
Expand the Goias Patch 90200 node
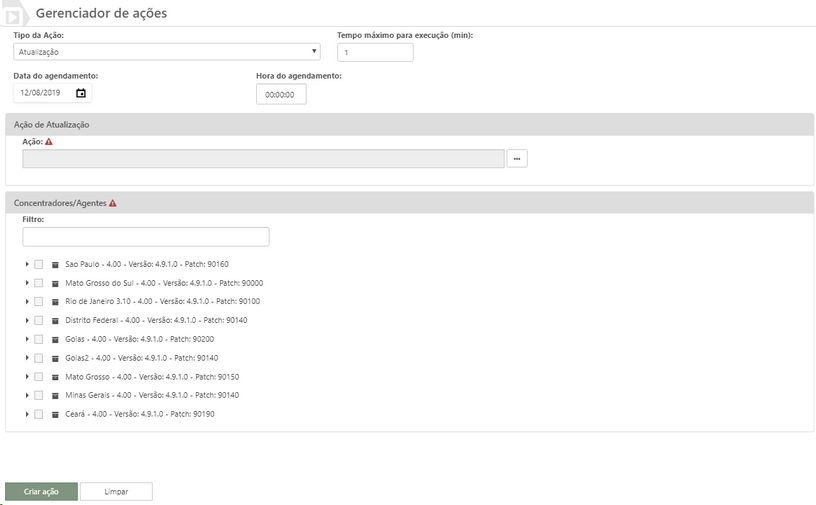(27, 339)
